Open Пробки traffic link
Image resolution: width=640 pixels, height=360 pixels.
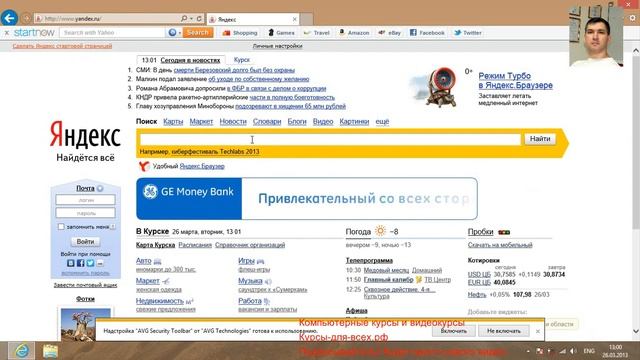pos(480,232)
